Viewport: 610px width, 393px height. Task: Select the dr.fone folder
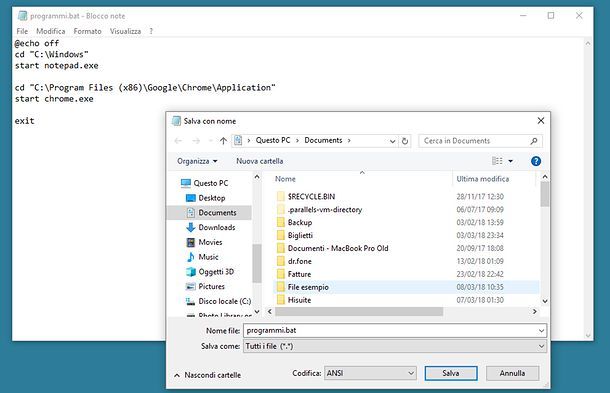coord(300,261)
